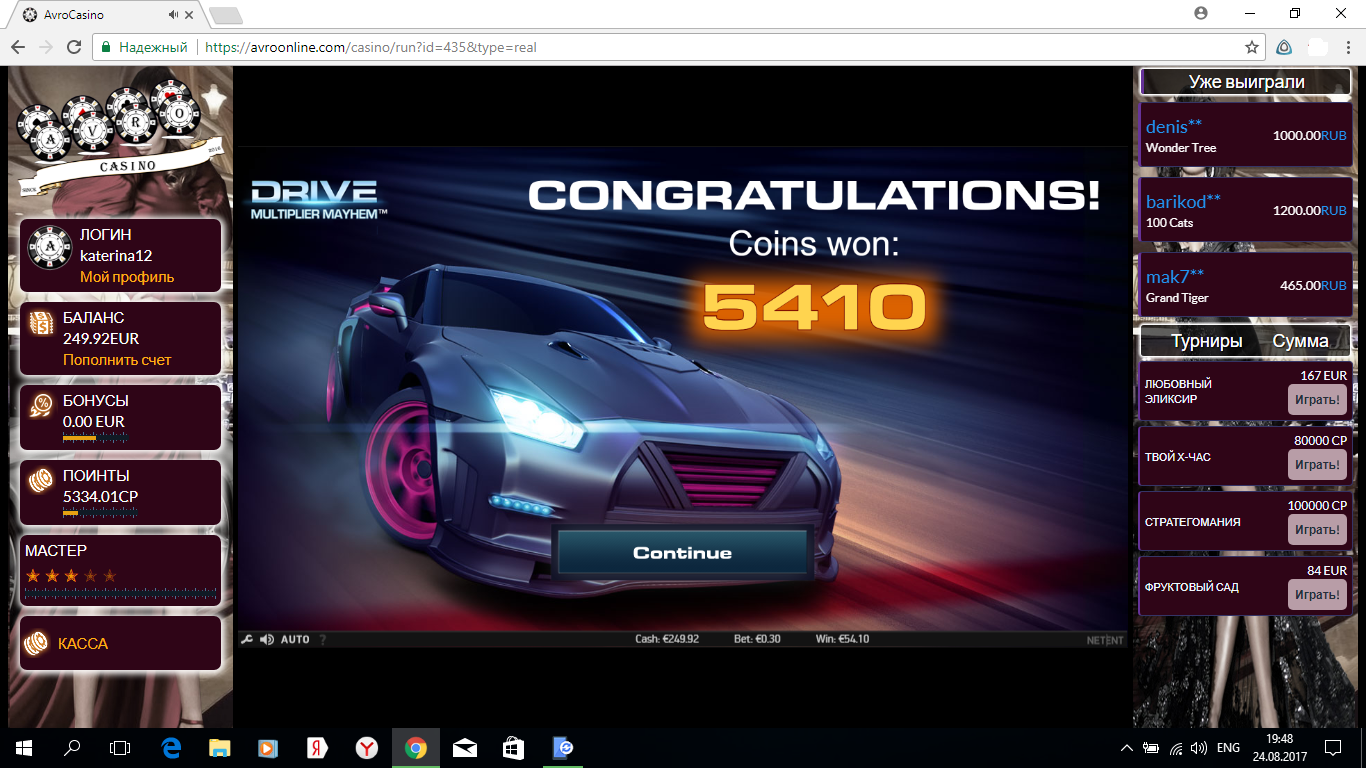Click the speaker sound icon in game bar
Viewport: 1366px width, 768px height.
point(266,639)
